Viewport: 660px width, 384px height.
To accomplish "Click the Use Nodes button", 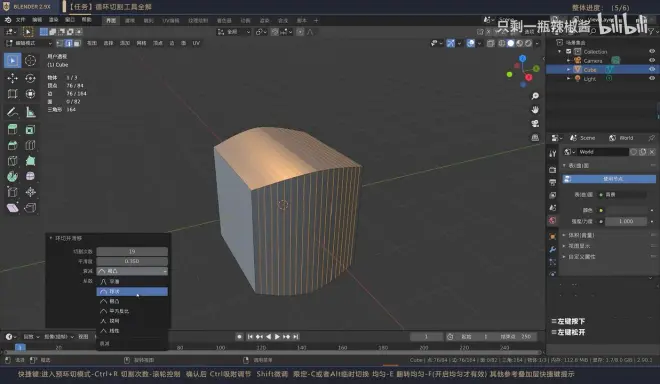I will (x=609, y=179).
